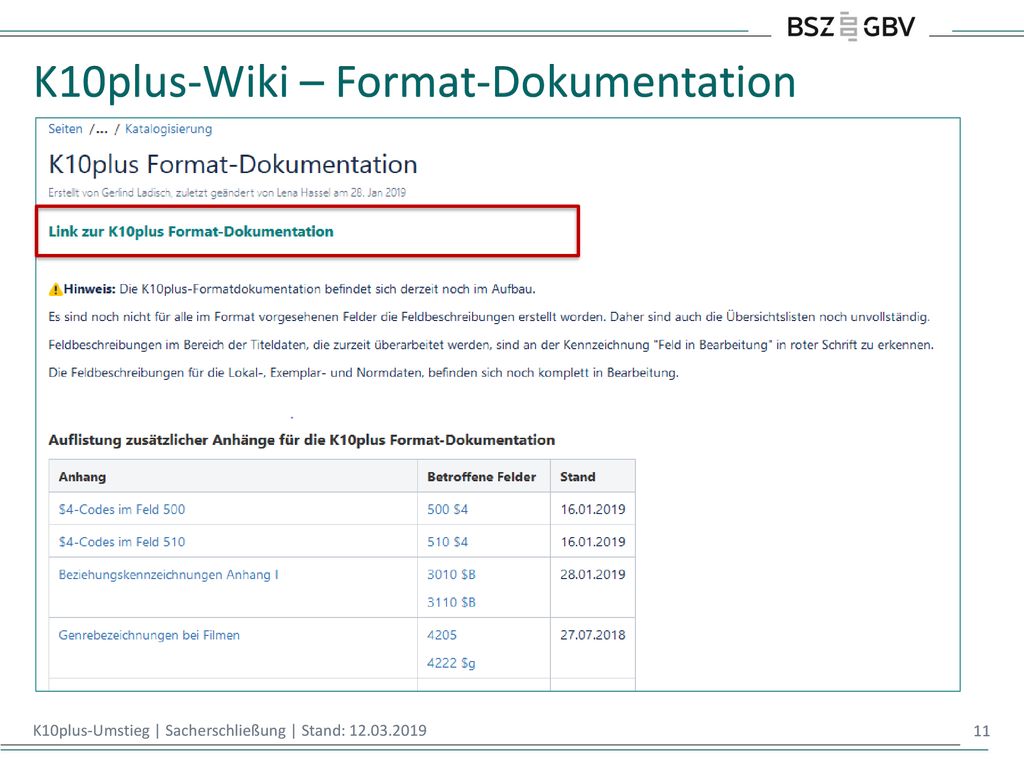
Task: Click the yellow warning icon beside 'Hinweis'
Action: (56, 289)
